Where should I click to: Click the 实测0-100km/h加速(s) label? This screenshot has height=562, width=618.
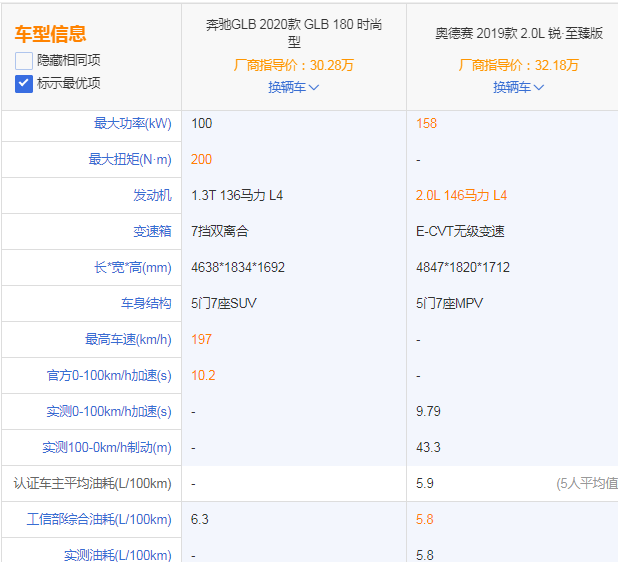pyautogui.click(x=108, y=411)
